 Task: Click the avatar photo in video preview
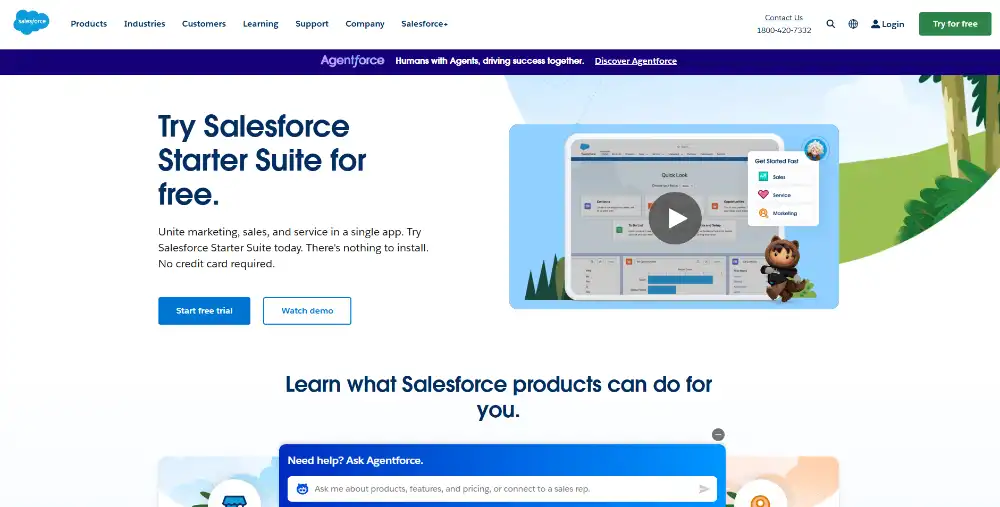(815, 149)
